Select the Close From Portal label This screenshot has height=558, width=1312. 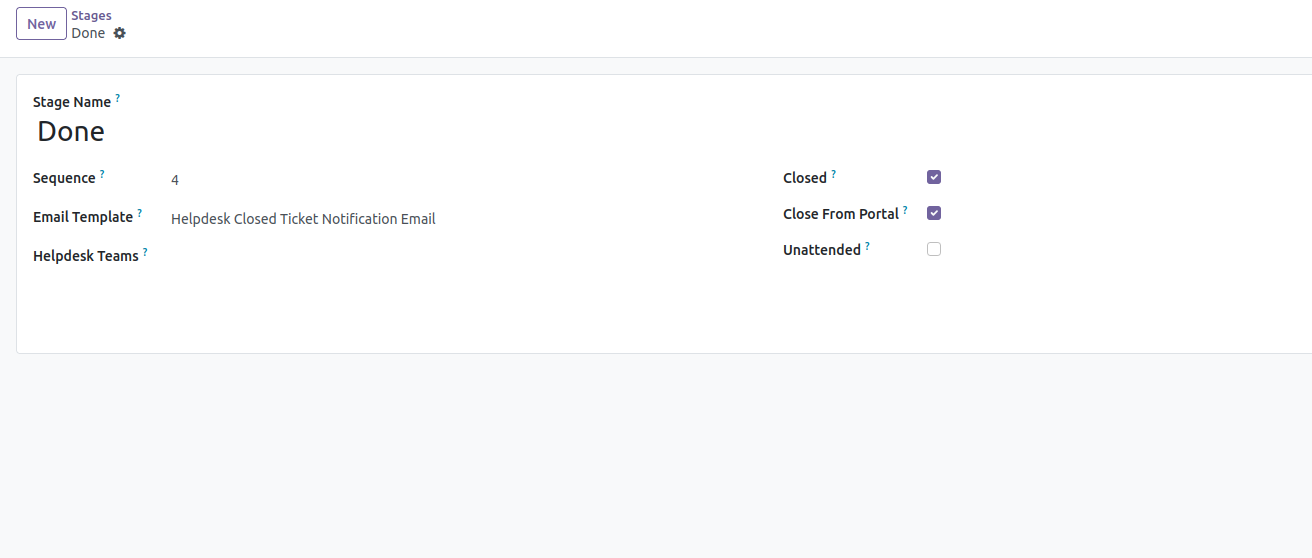click(841, 214)
